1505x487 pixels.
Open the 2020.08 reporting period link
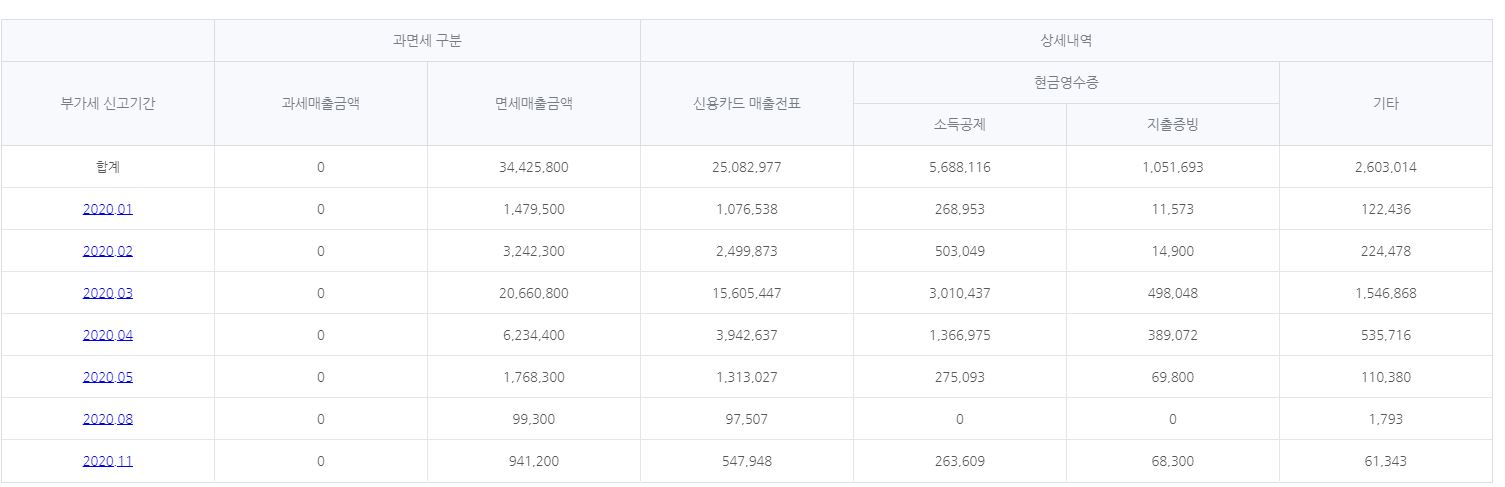point(107,419)
